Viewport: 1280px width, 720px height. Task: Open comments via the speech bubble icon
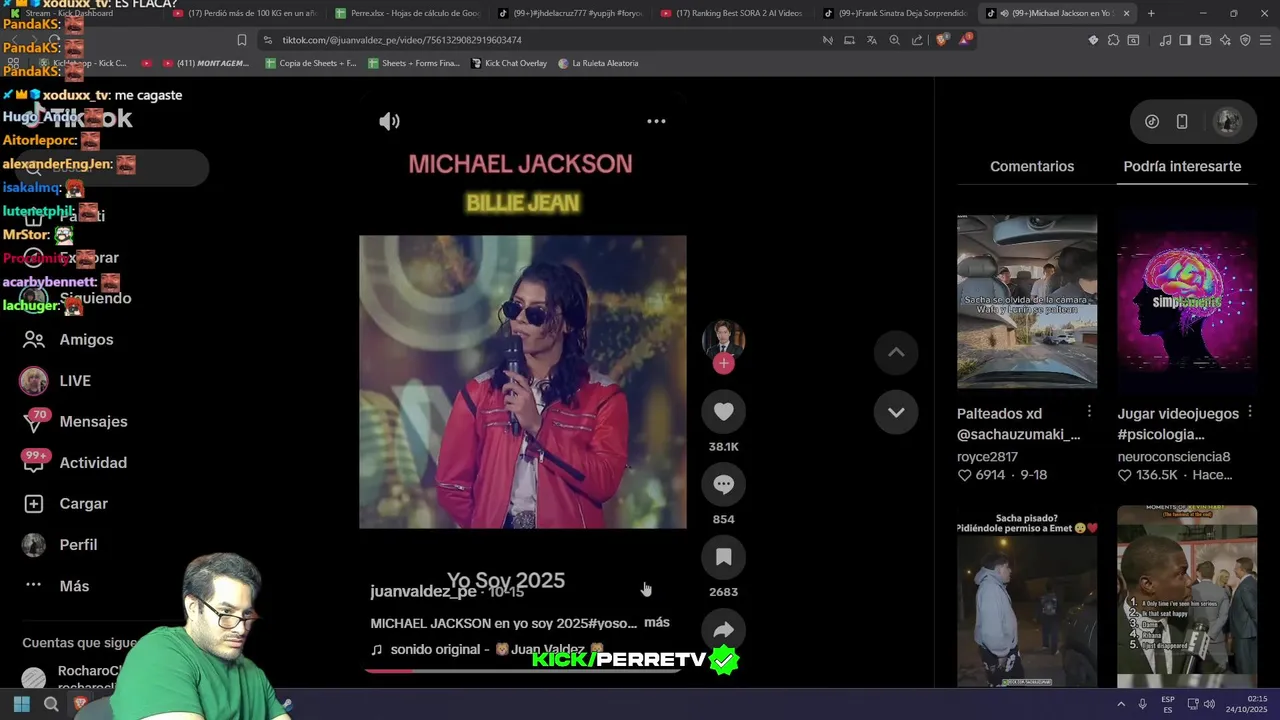coord(723,485)
